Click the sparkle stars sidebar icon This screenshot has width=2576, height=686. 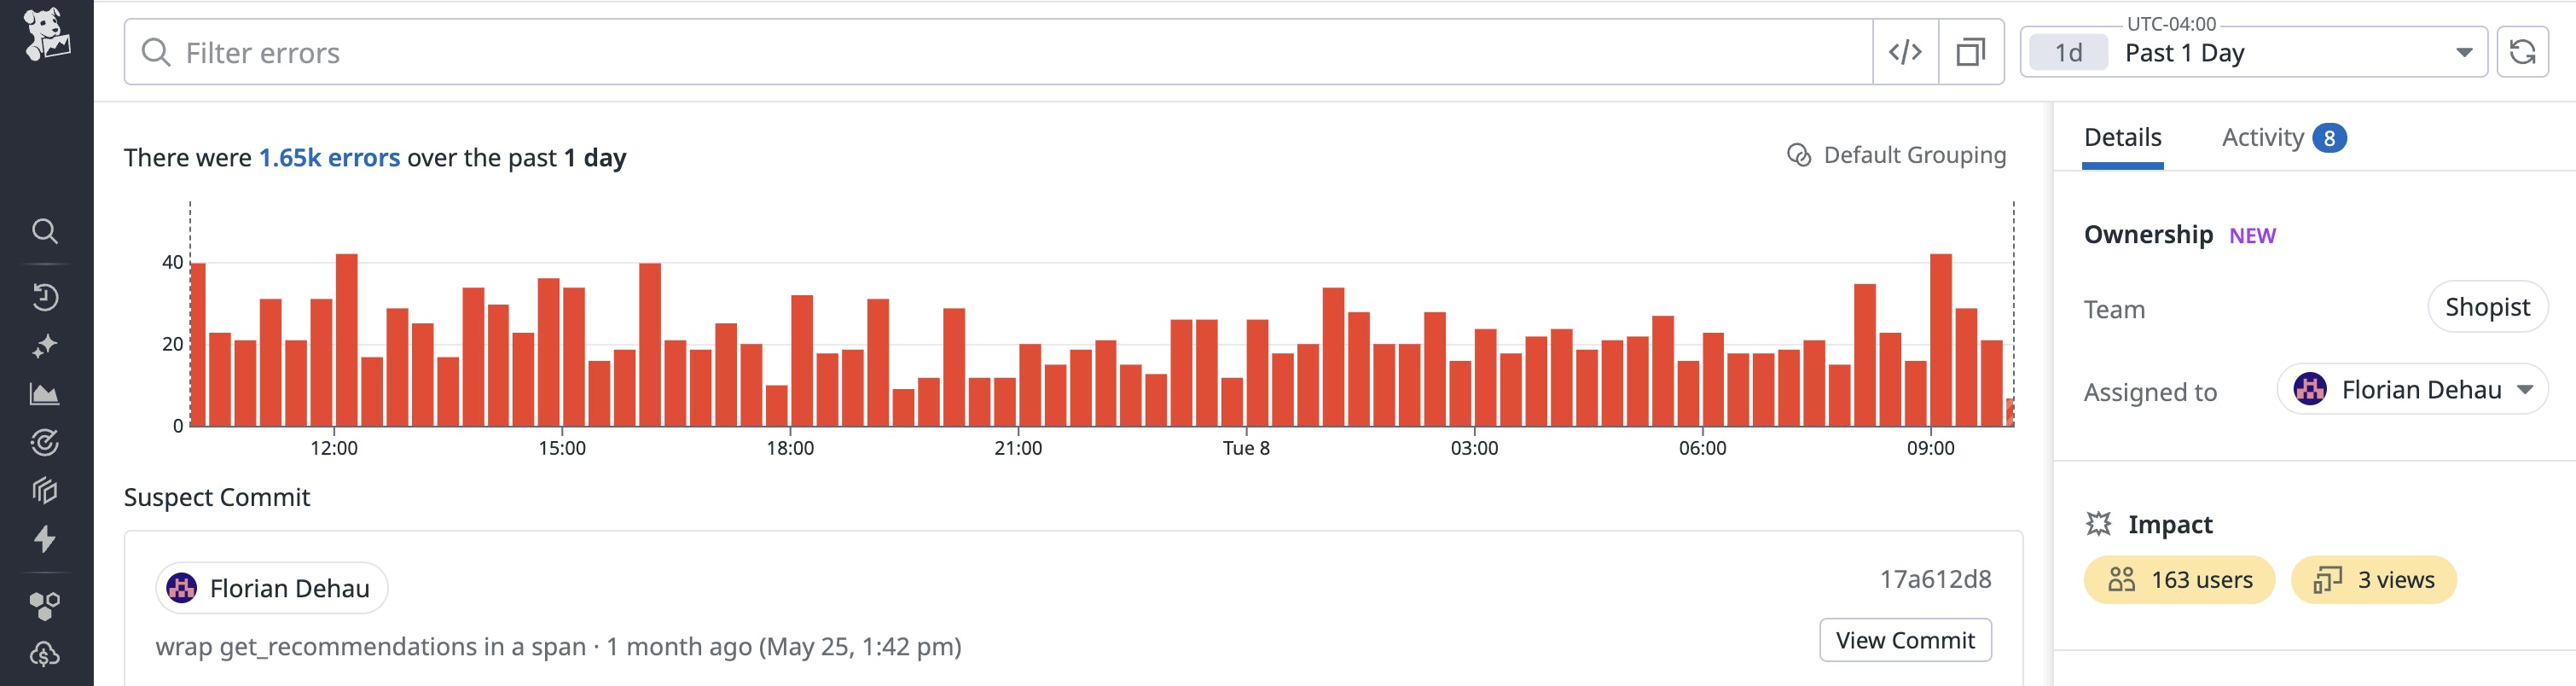pyautogui.click(x=45, y=346)
